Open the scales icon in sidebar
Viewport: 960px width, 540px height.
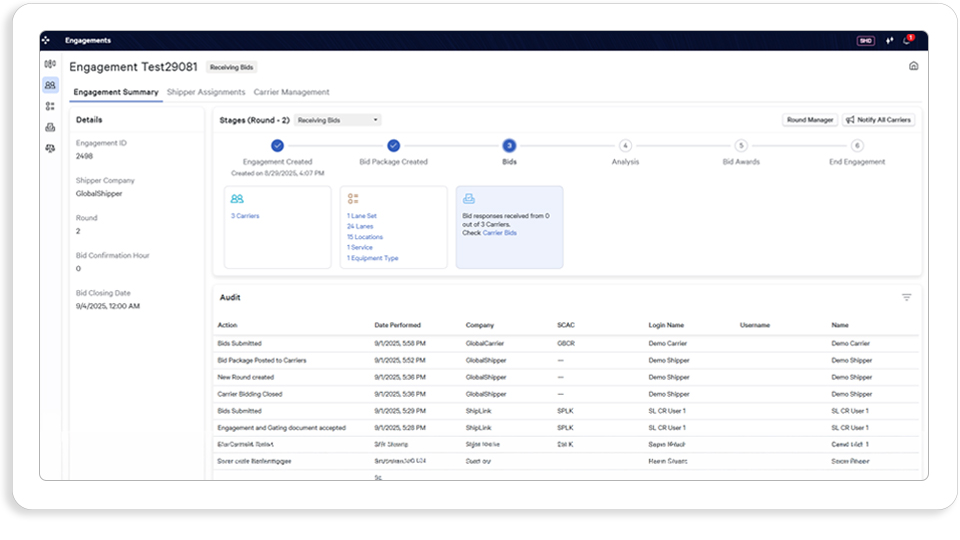[x=50, y=148]
